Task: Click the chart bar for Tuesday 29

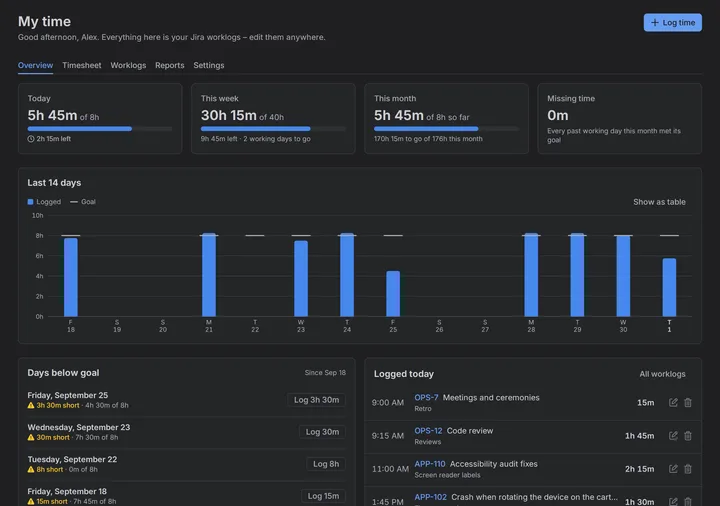Action: [577, 275]
